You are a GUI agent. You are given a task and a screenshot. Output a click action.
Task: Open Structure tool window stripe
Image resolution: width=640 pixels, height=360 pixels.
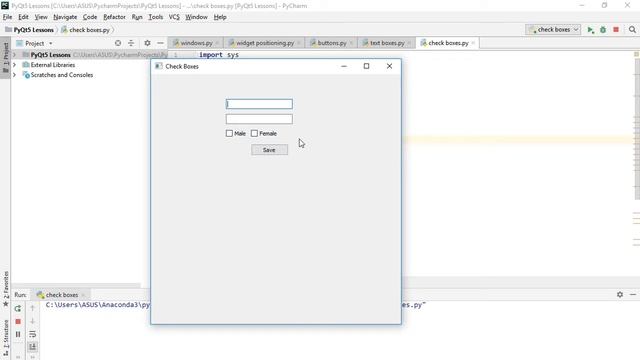pyautogui.click(x=5, y=339)
